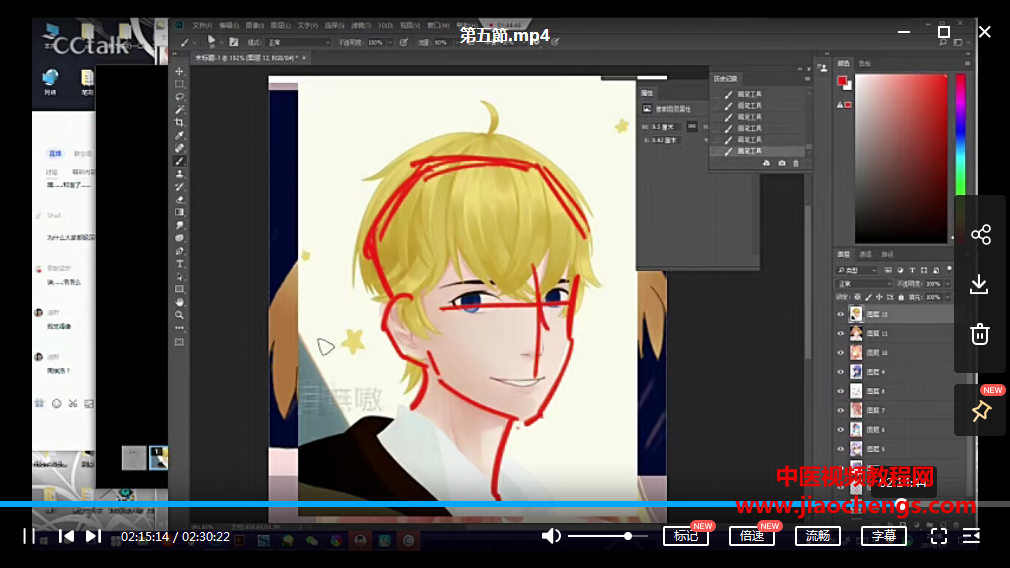Open the layer filter type dropdown
Screen dimensions: 1010x568
point(857,270)
